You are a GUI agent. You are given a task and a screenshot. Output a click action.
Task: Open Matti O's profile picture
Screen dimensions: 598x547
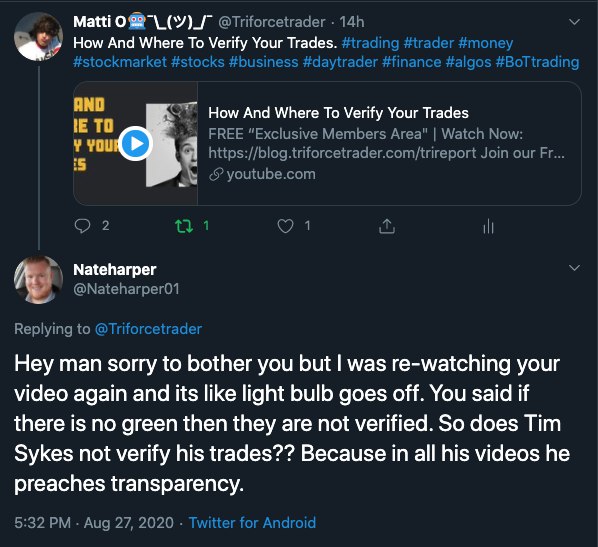coord(38,37)
